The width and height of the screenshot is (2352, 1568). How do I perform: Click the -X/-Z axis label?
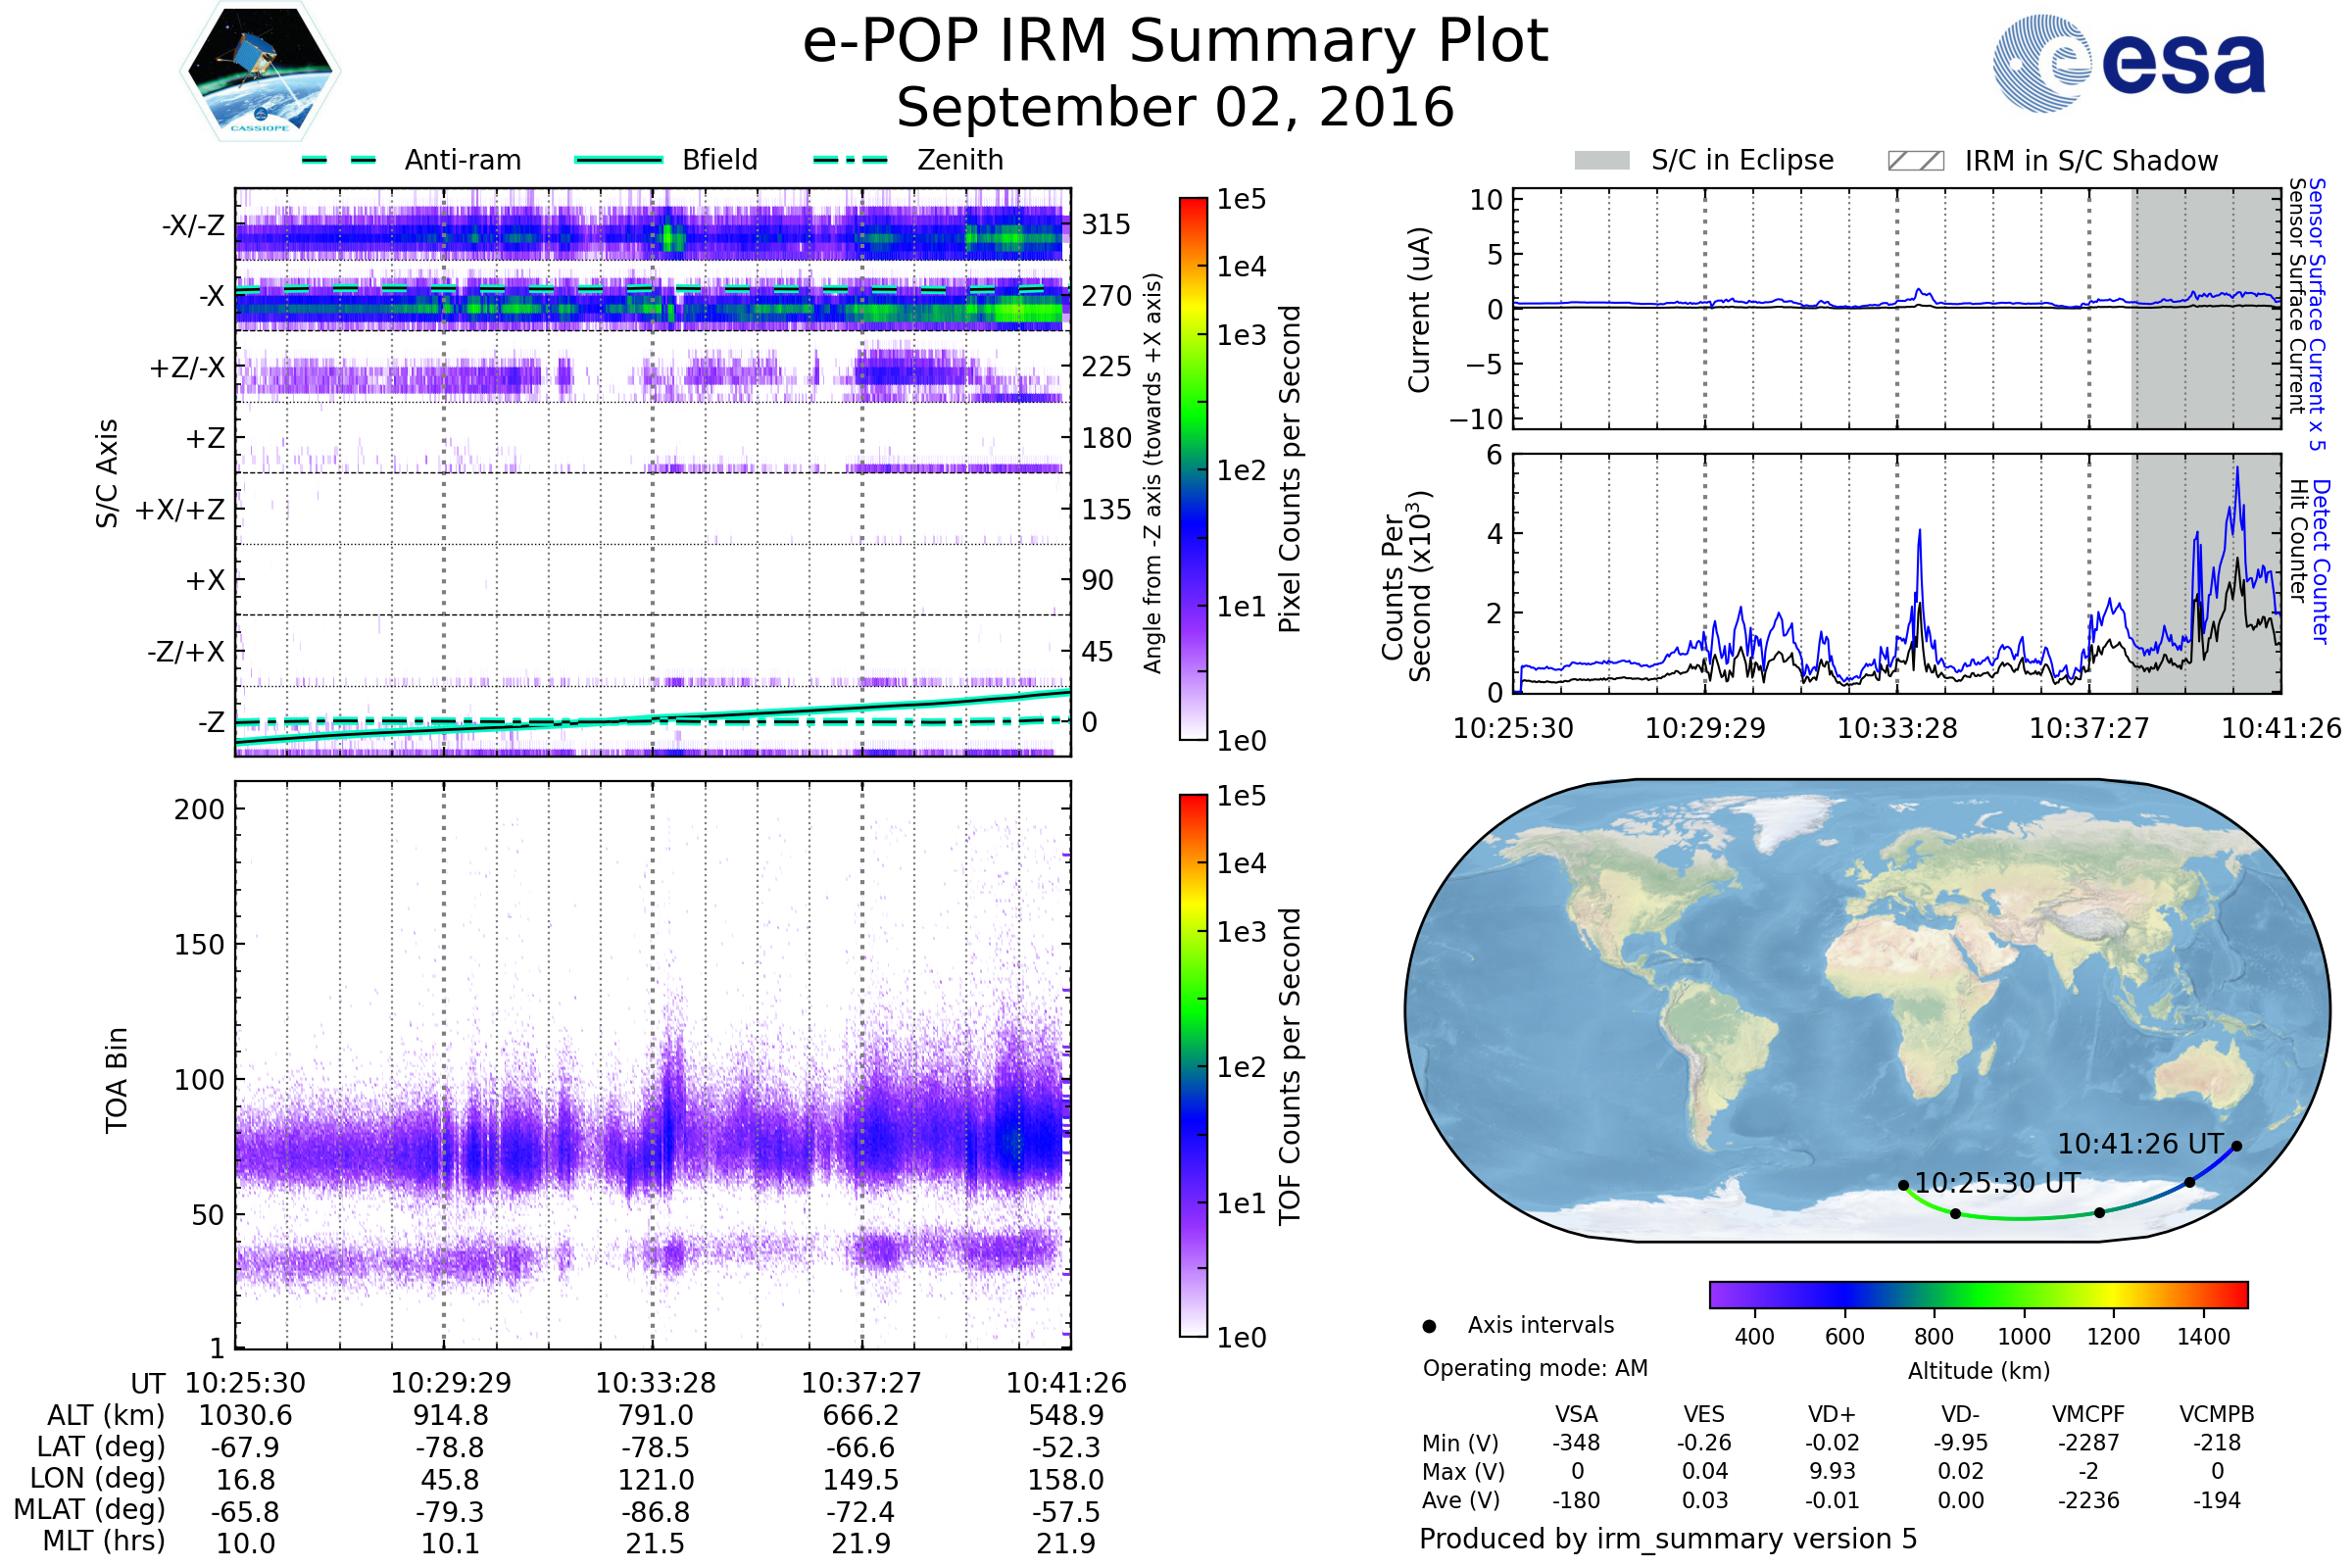click(193, 225)
